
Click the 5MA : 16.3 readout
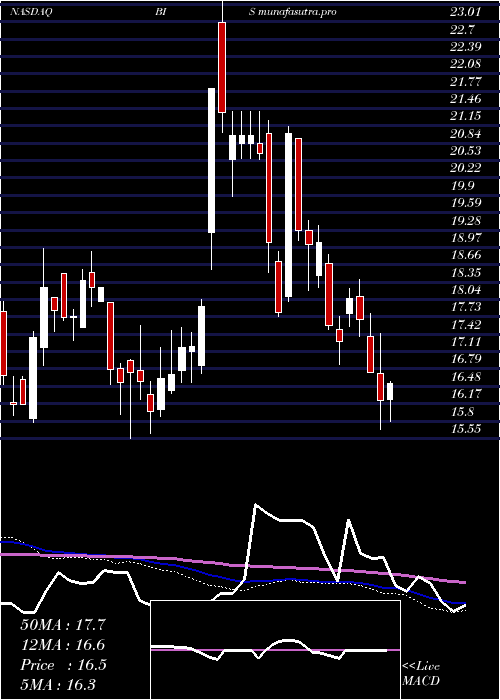click(x=58, y=684)
